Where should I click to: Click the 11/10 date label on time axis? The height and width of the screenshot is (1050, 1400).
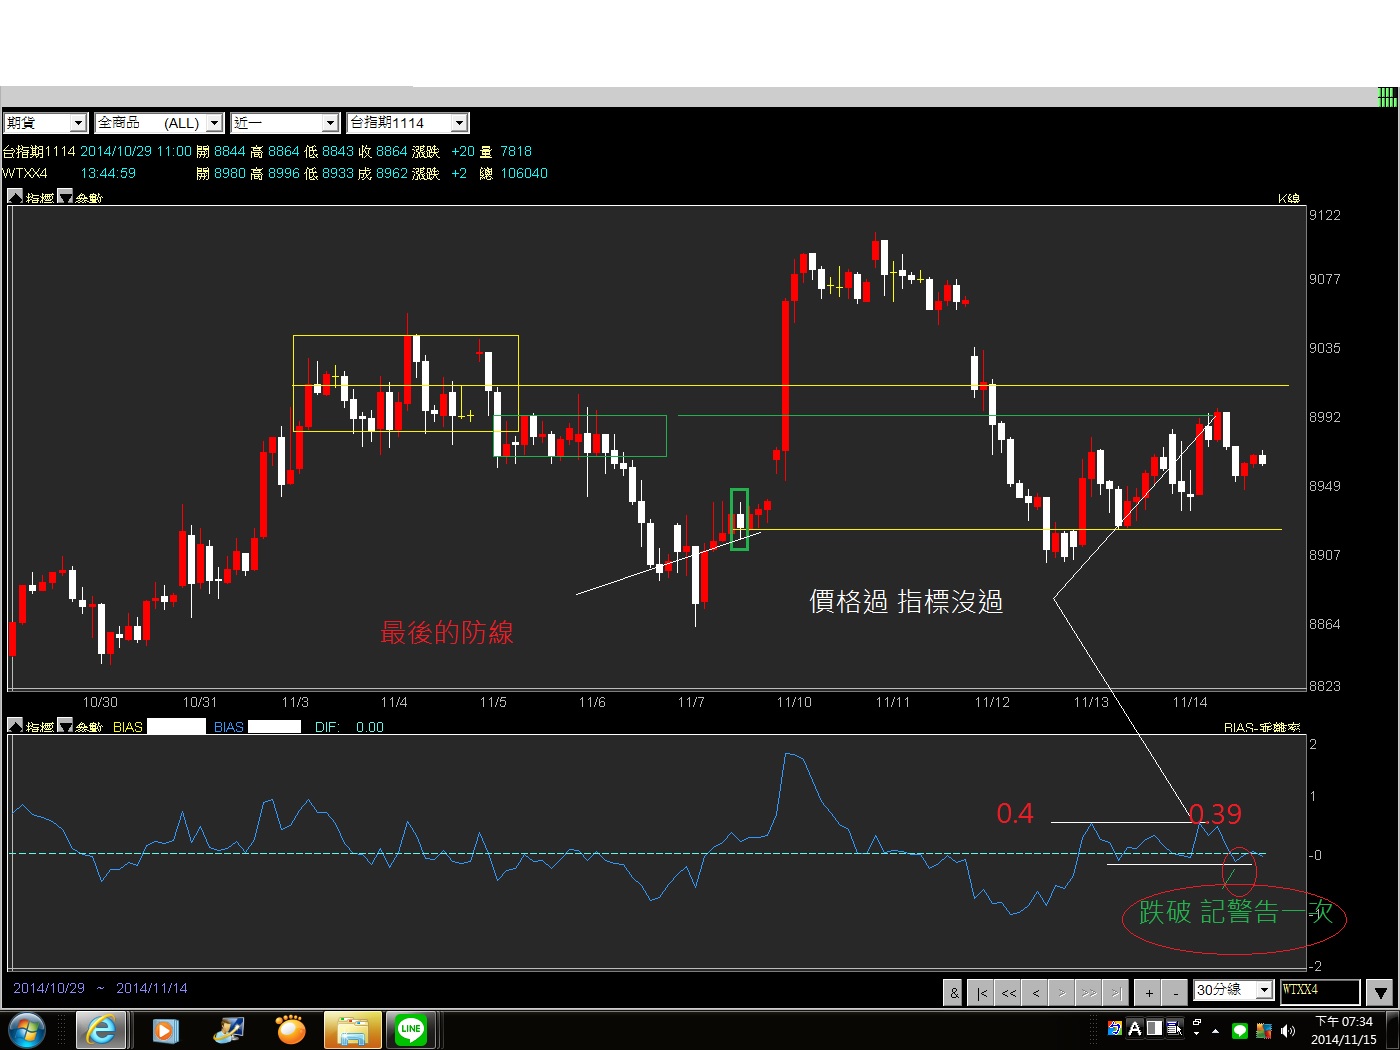coord(794,702)
